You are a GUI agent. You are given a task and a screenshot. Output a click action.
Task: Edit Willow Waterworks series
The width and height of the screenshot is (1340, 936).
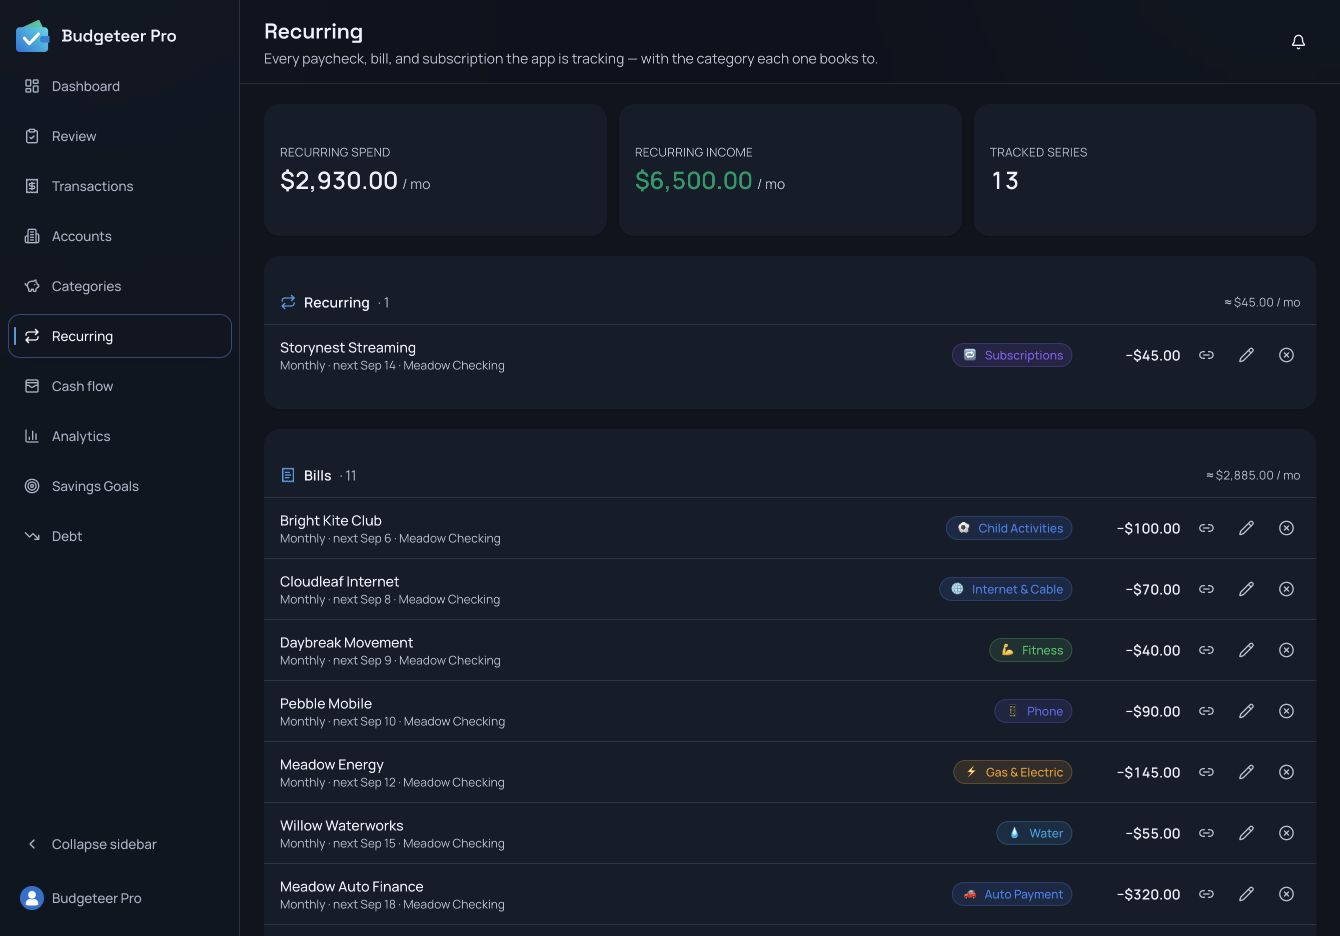pos(1247,833)
